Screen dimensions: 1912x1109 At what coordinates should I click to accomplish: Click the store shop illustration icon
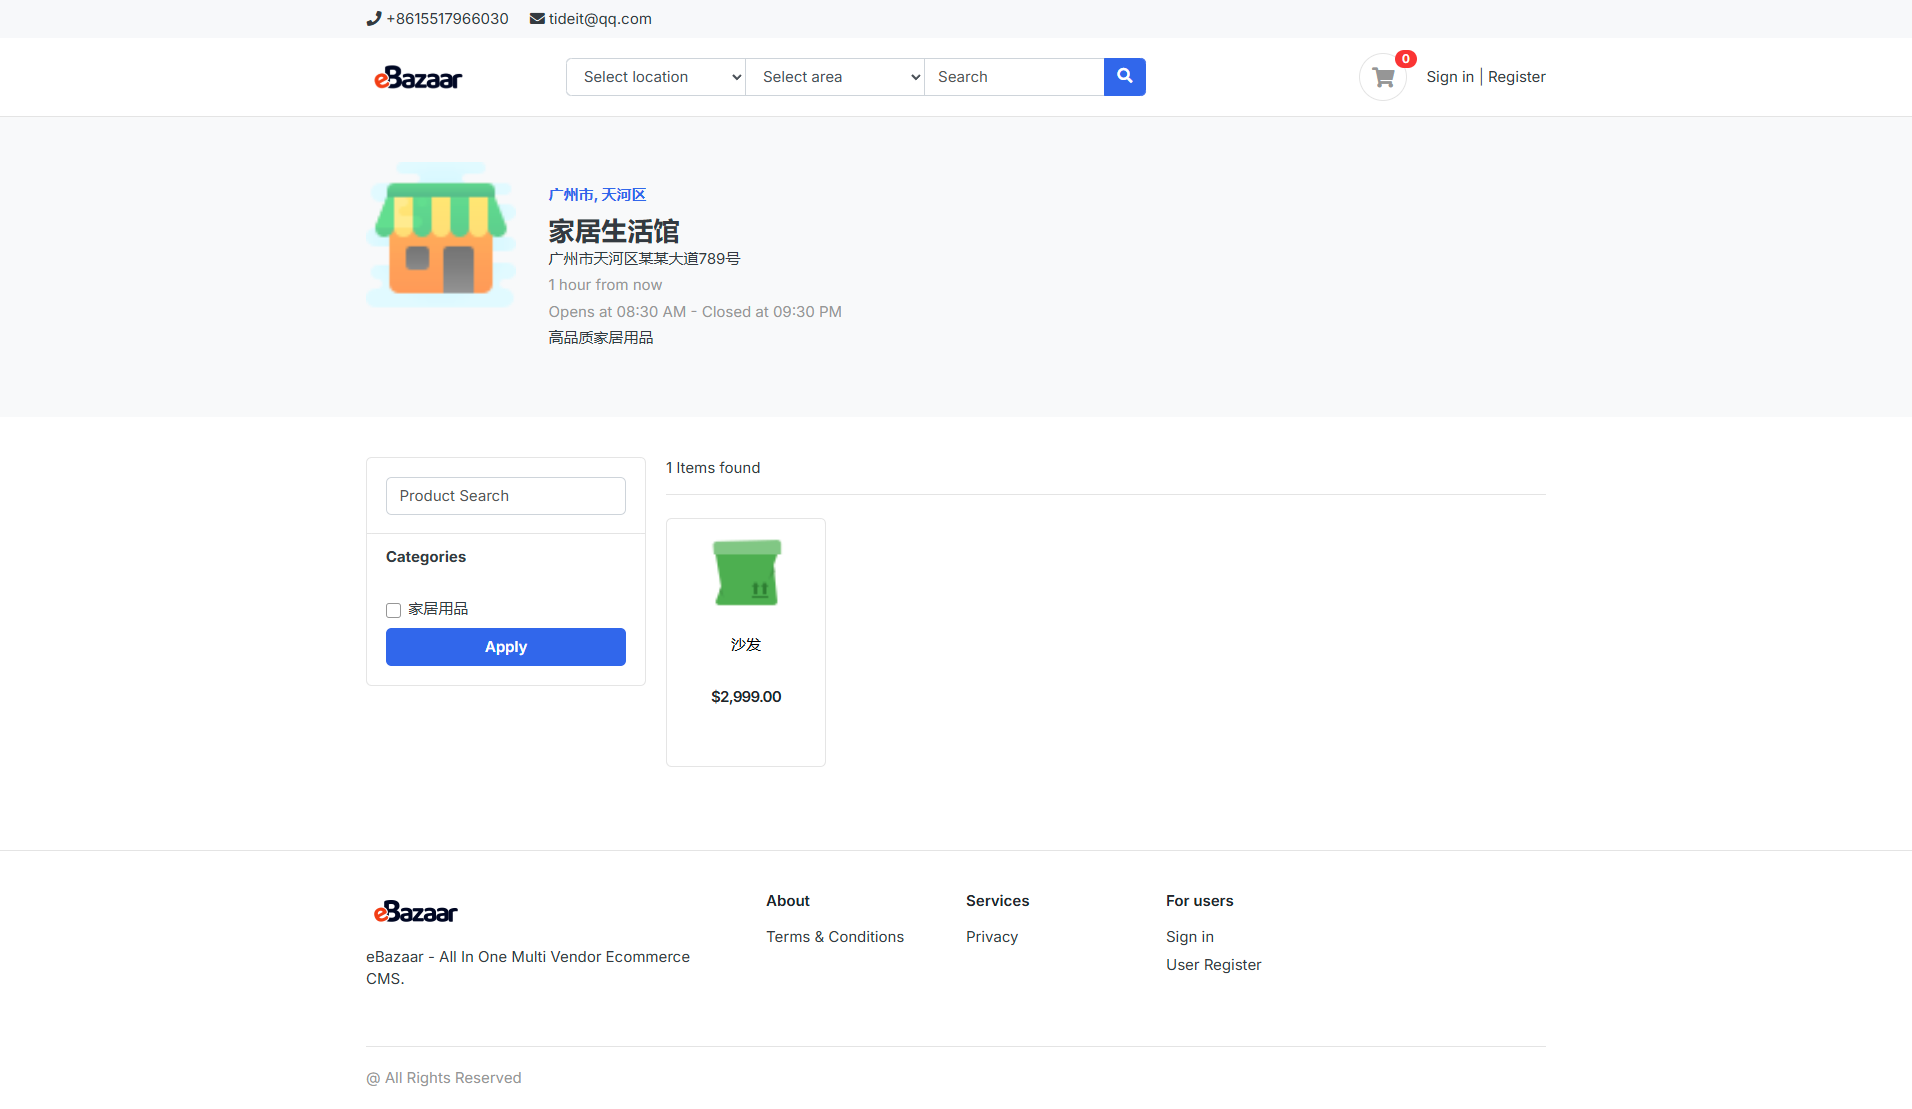[x=441, y=236]
